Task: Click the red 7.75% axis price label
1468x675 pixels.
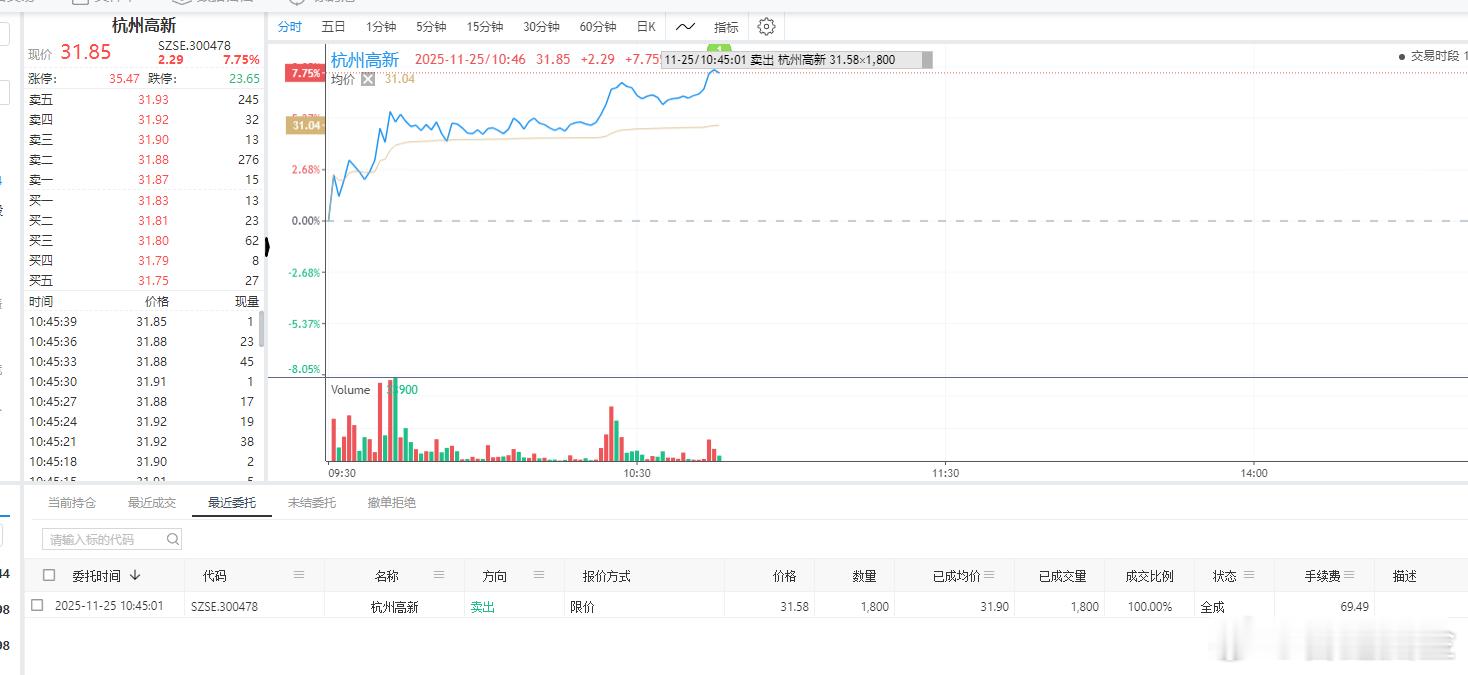Action: tap(304, 73)
